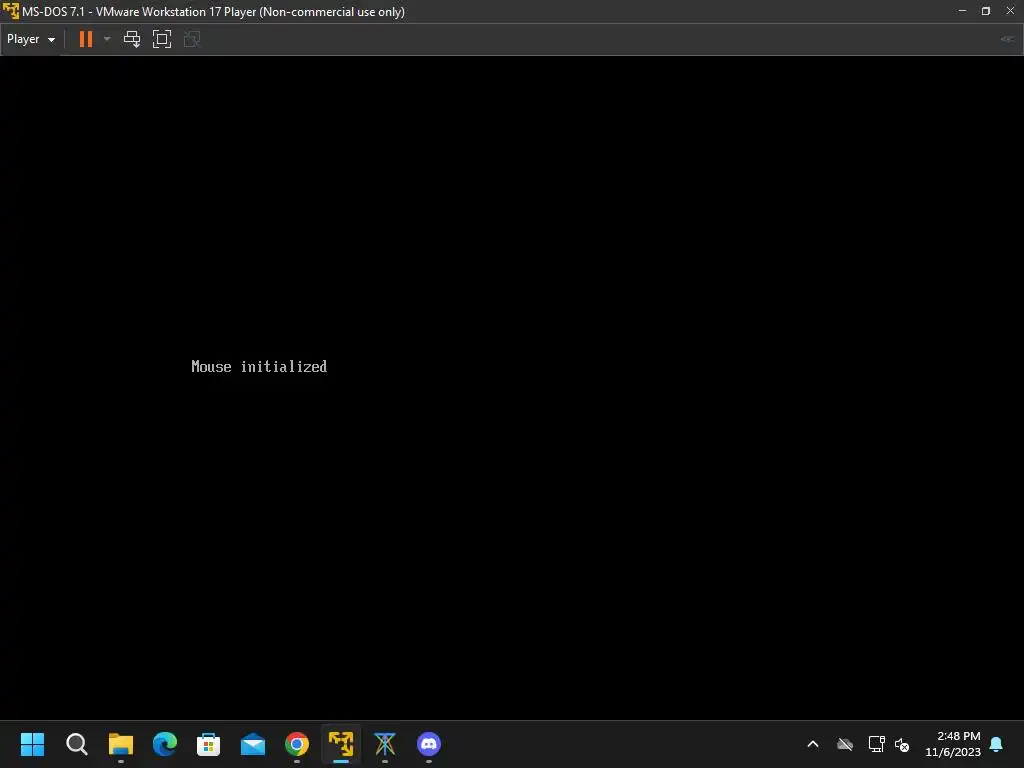Open network status tray icon
This screenshot has width=1024, height=768.
[876, 744]
